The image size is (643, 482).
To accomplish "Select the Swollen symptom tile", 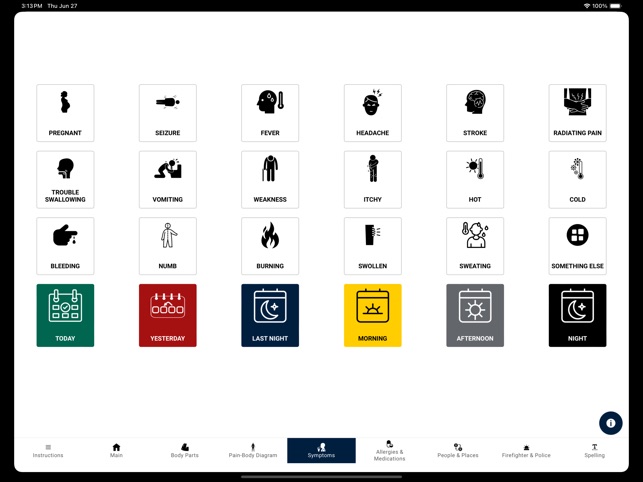I will tap(373, 246).
